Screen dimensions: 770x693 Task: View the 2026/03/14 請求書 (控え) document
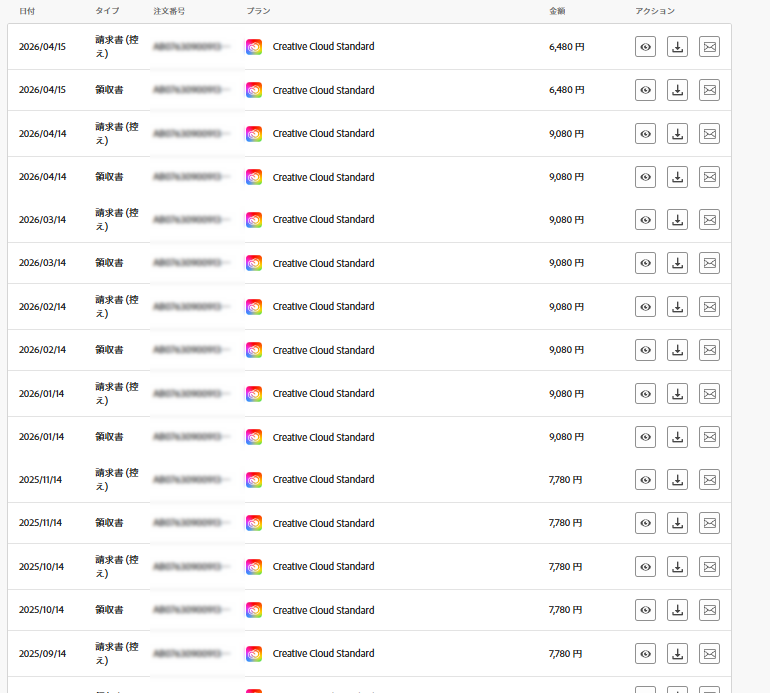[645, 220]
